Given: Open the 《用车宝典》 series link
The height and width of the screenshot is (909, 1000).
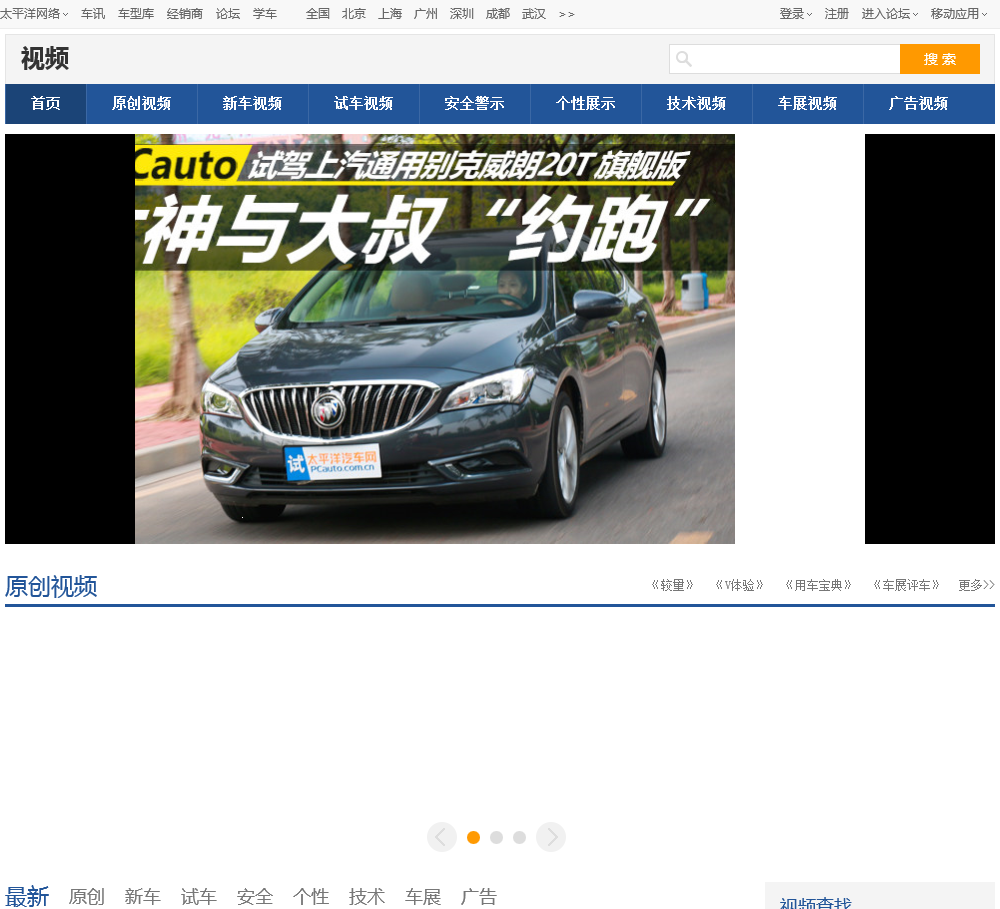Looking at the screenshot, I should [818, 585].
